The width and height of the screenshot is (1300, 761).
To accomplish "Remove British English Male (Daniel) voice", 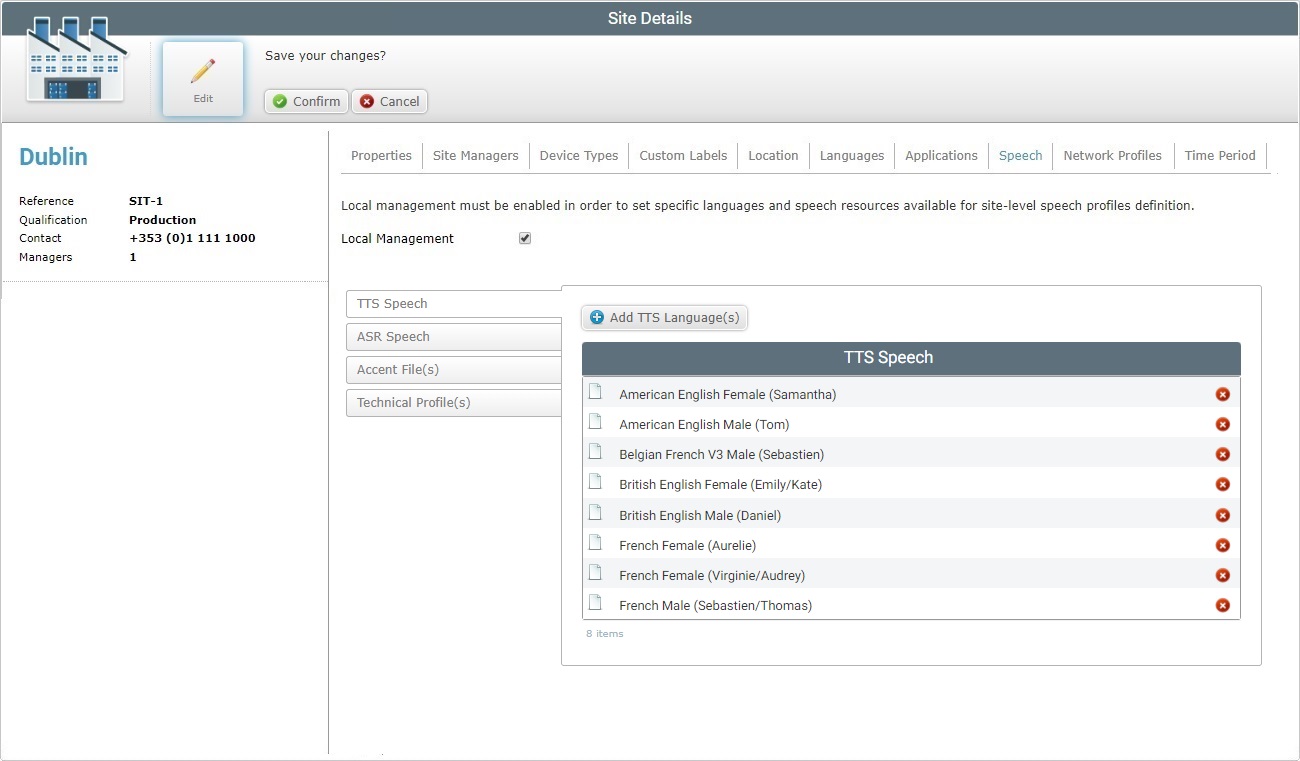I will (x=1221, y=515).
